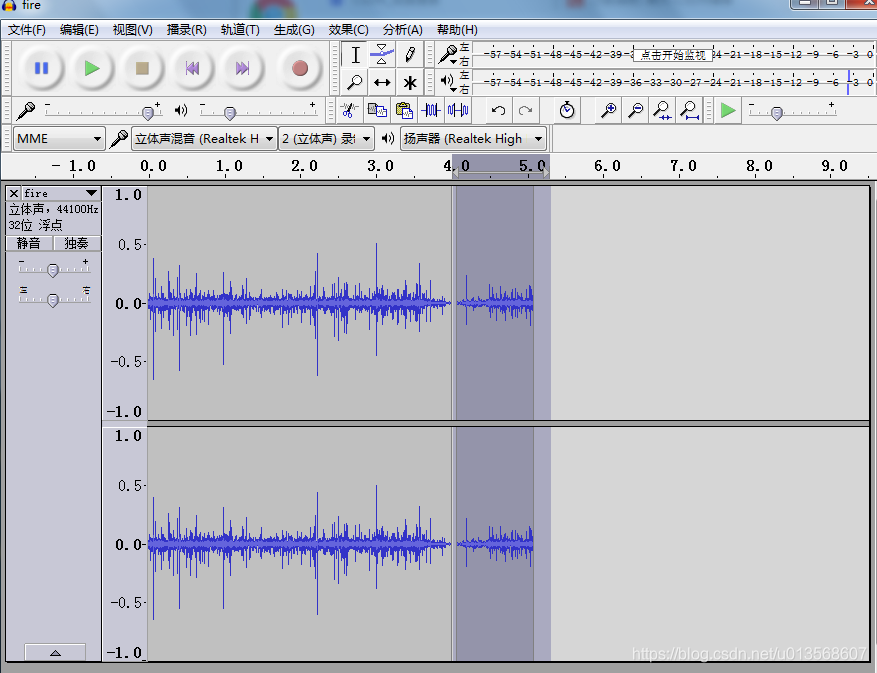The height and width of the screenshot is (673, 877).
Task: Fit the selection to the window width
Action: [x=662, y=110]
